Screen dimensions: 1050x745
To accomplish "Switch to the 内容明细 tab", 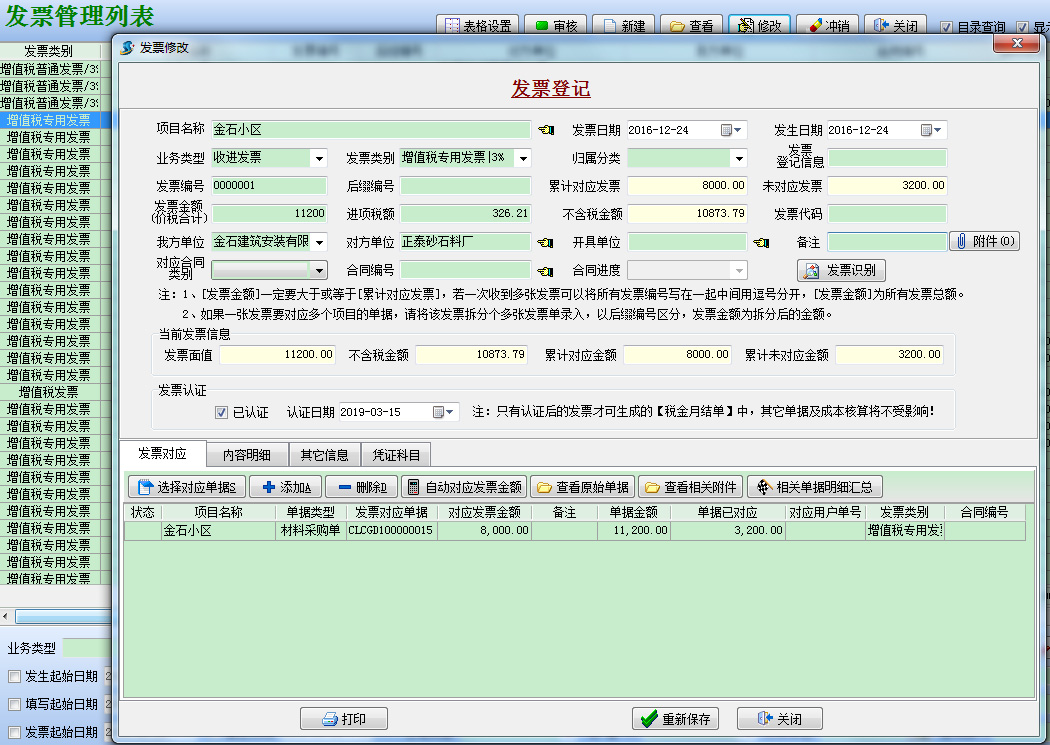I will [x=247, y=455].
